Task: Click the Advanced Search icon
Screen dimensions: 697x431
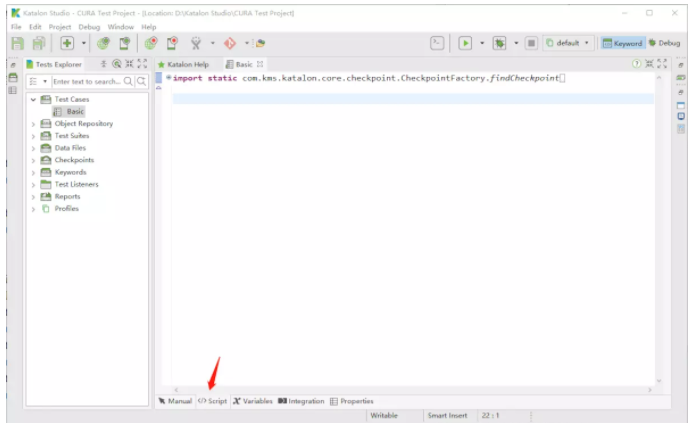Action: (x=141, y=81)
